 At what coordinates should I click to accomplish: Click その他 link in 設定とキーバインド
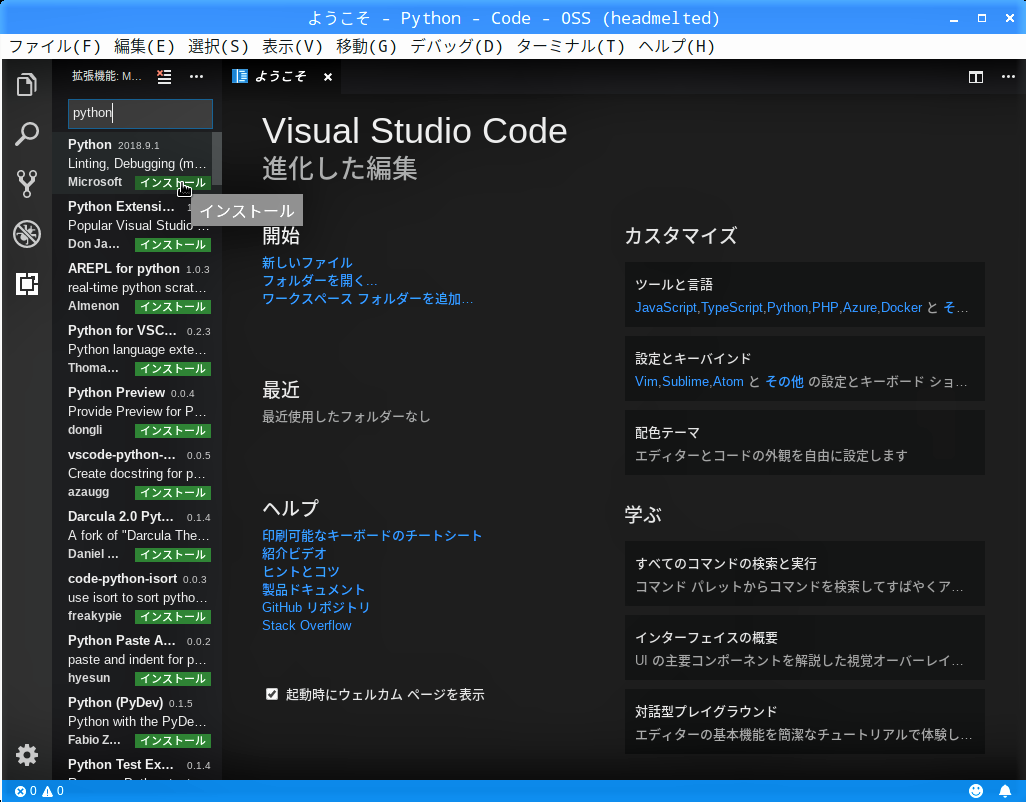point(784,381)
